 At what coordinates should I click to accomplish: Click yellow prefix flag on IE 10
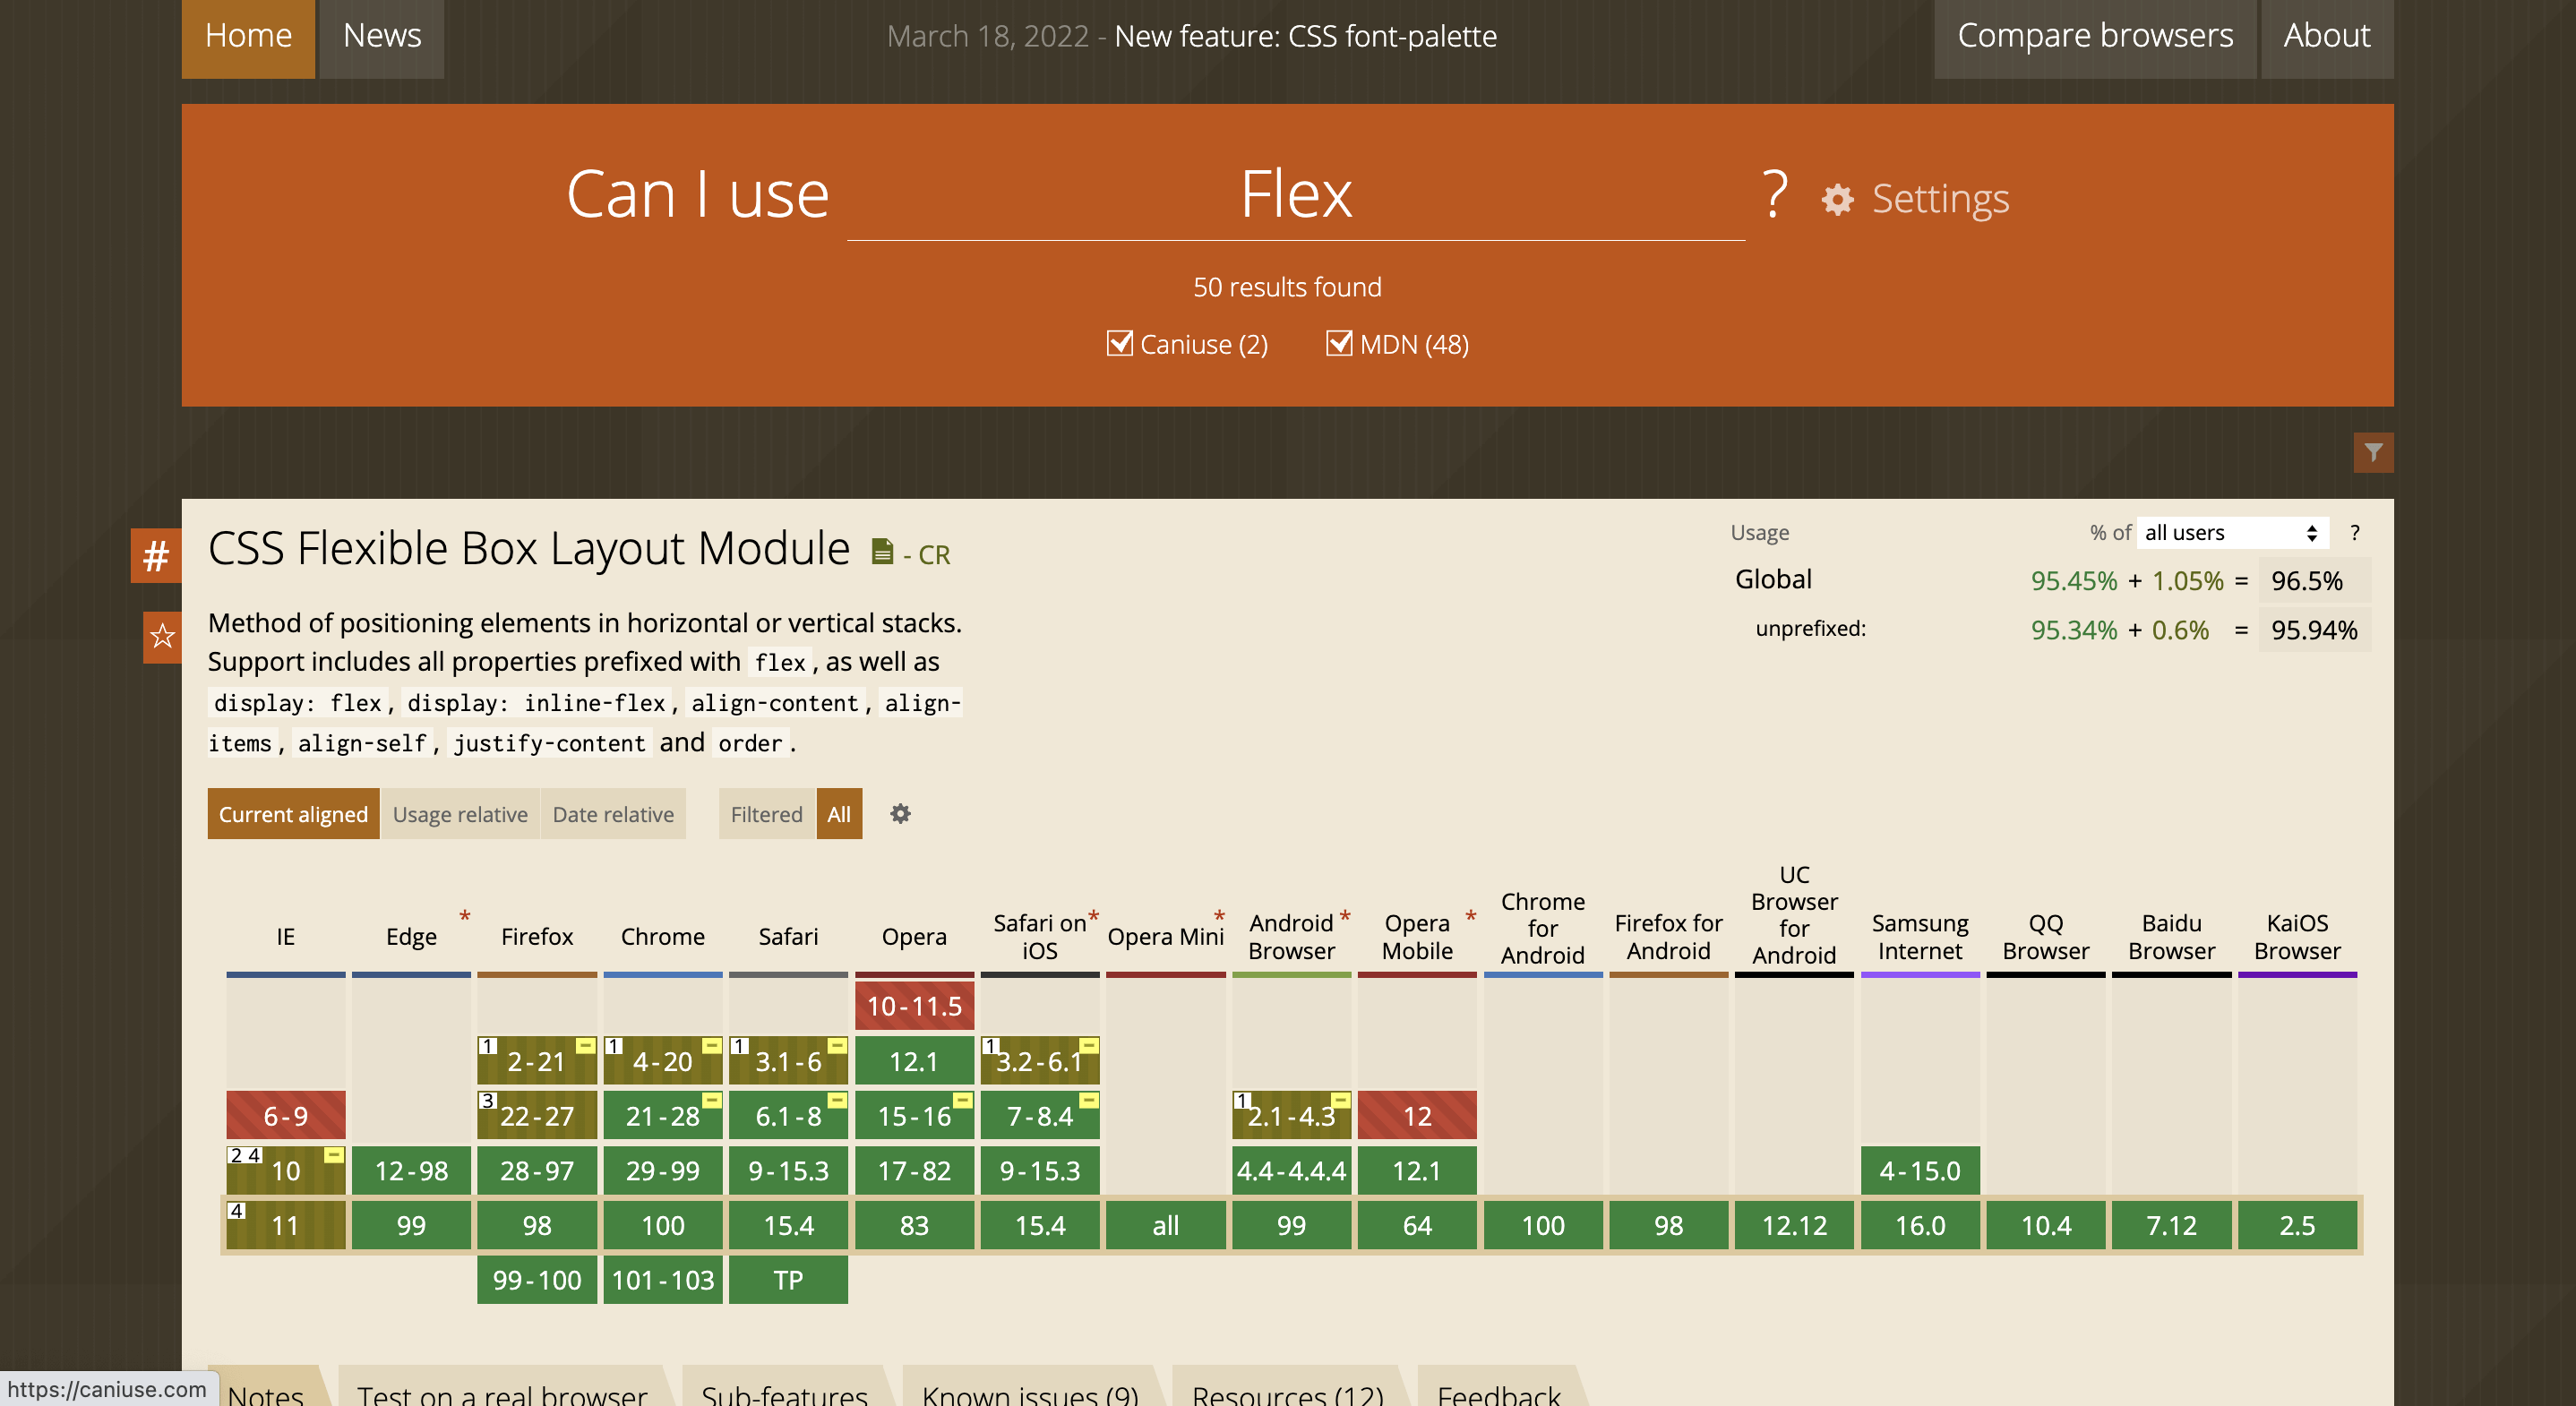tap(334, 1156)
